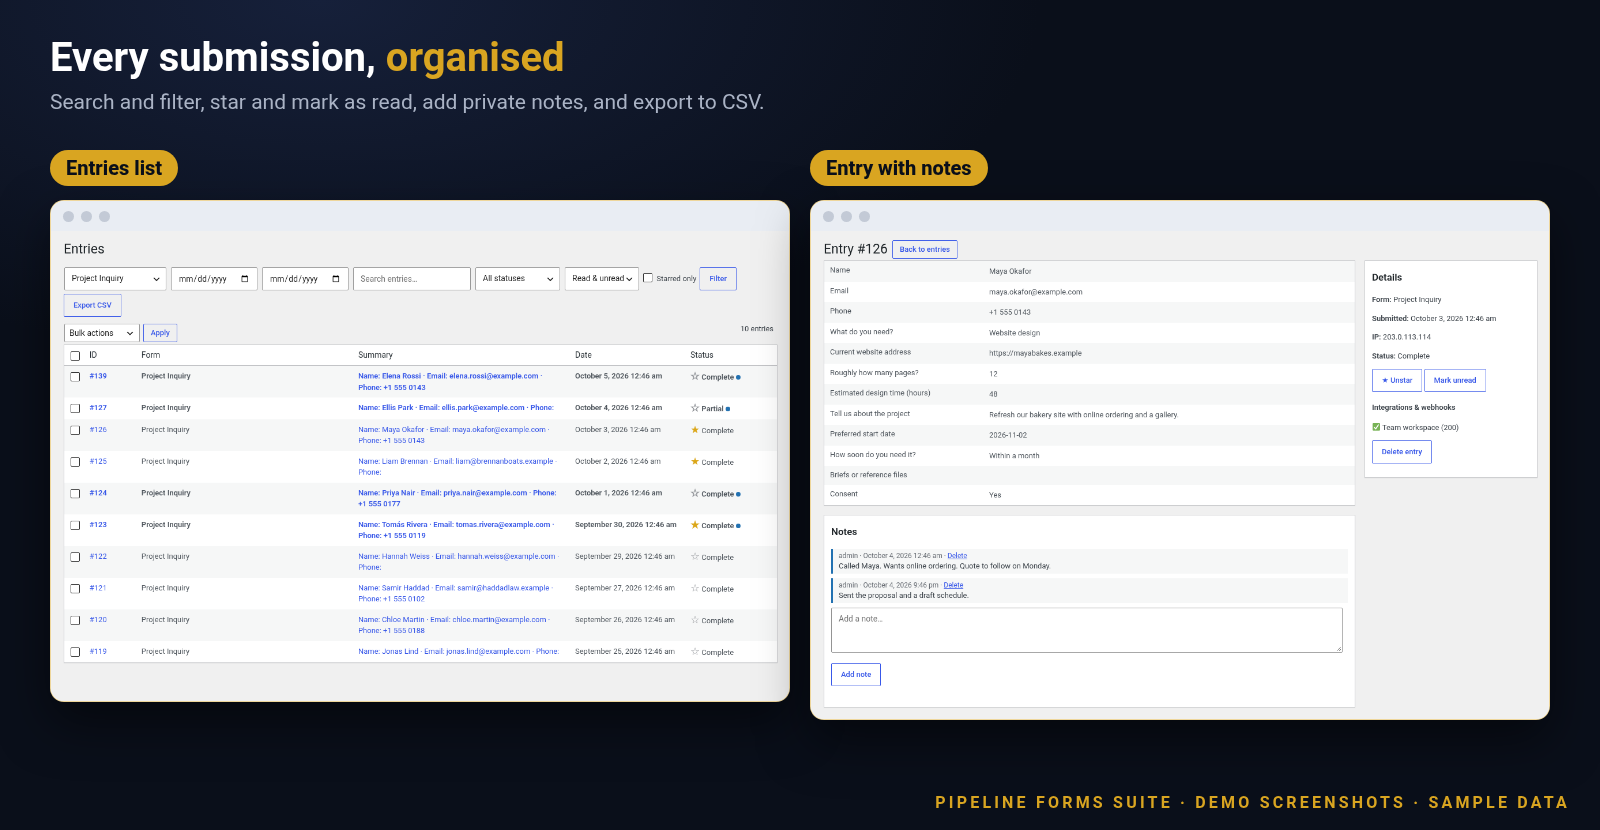This screenshot has width=1600, height=830.
Task: Open calendar picker on first date field
Action: 245,279
